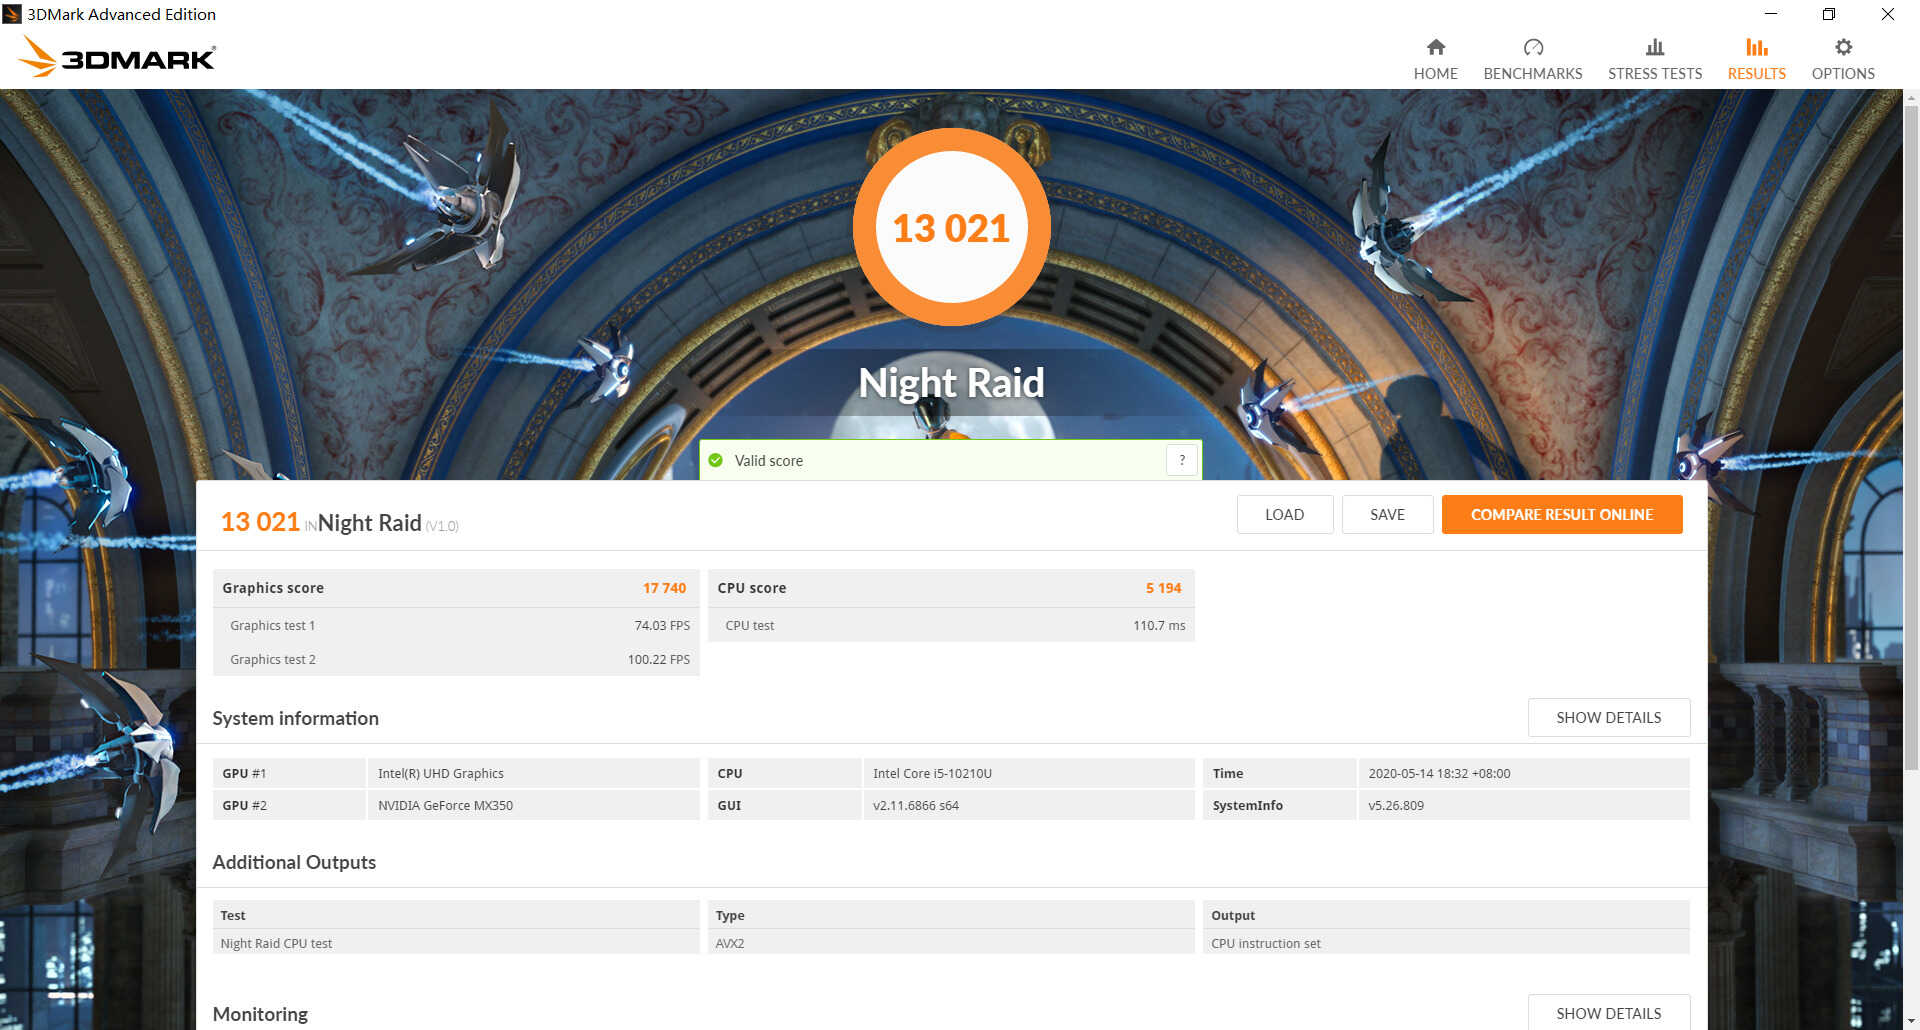Click the 13 021 score circle
Image resolution: width=1920 pixels, height=1030 pixels.
[951, 227]
